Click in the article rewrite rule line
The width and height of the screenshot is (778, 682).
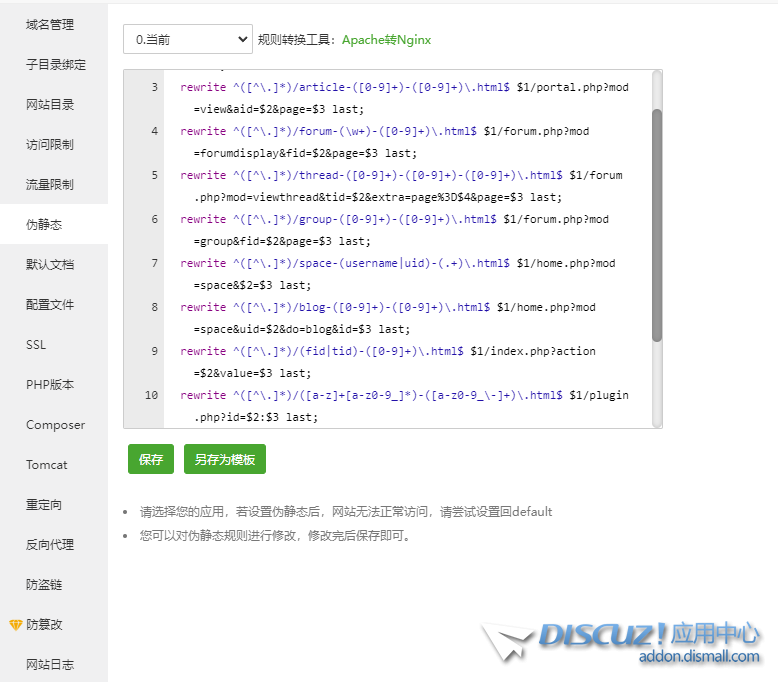(x=404, y=98)
